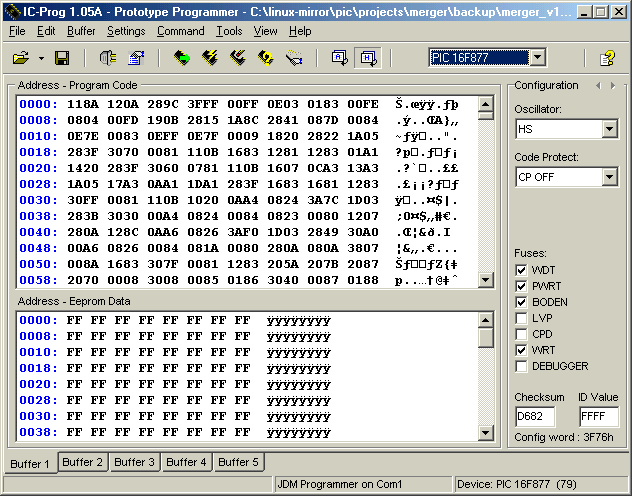The width and height of the screenshot is (632, 496).
Task: Click the Save File floppy icon
Action: [61, 59]
